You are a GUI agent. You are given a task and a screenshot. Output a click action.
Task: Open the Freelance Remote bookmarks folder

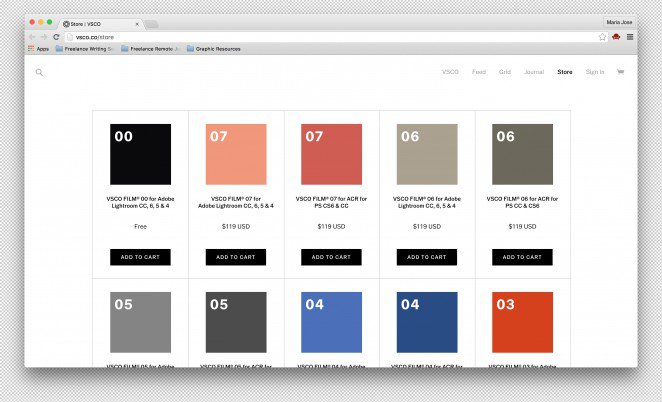151,49
